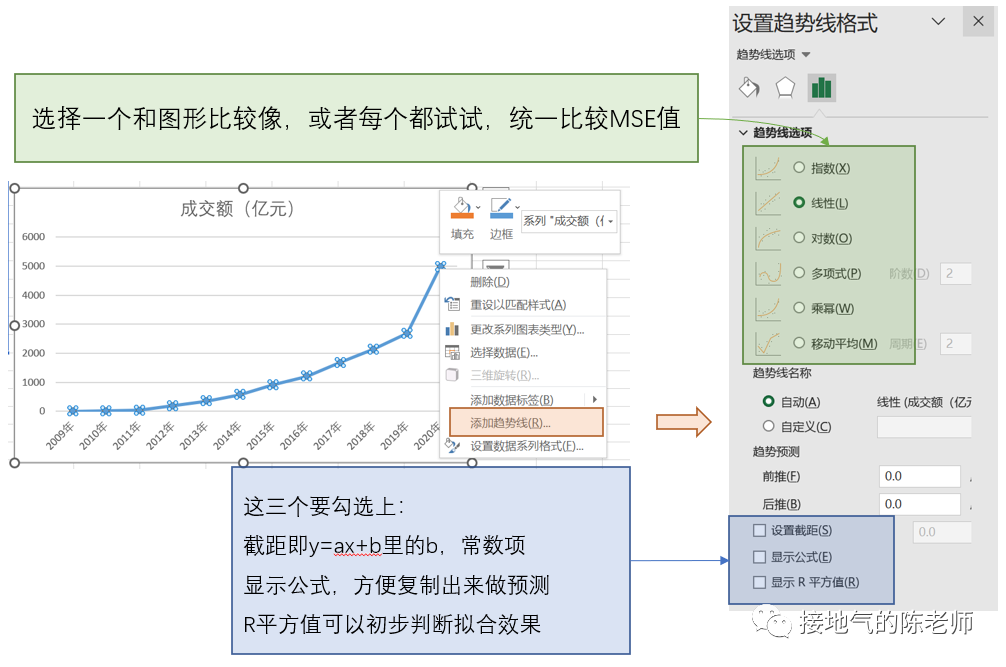This screenshot has width=1006, height=667.
Task: Open the 趋势线选项 dropdown under the pane title
Action: pos(806,55)
